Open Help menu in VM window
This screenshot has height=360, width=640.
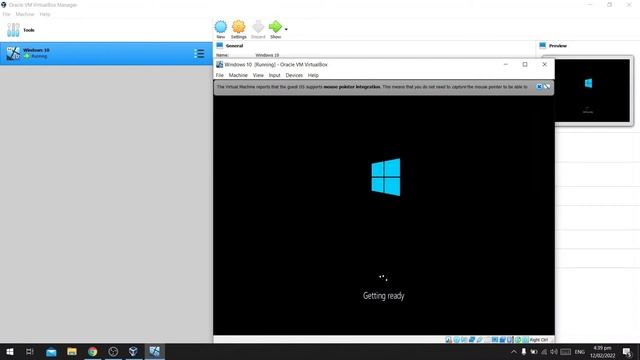coord(313,75)
